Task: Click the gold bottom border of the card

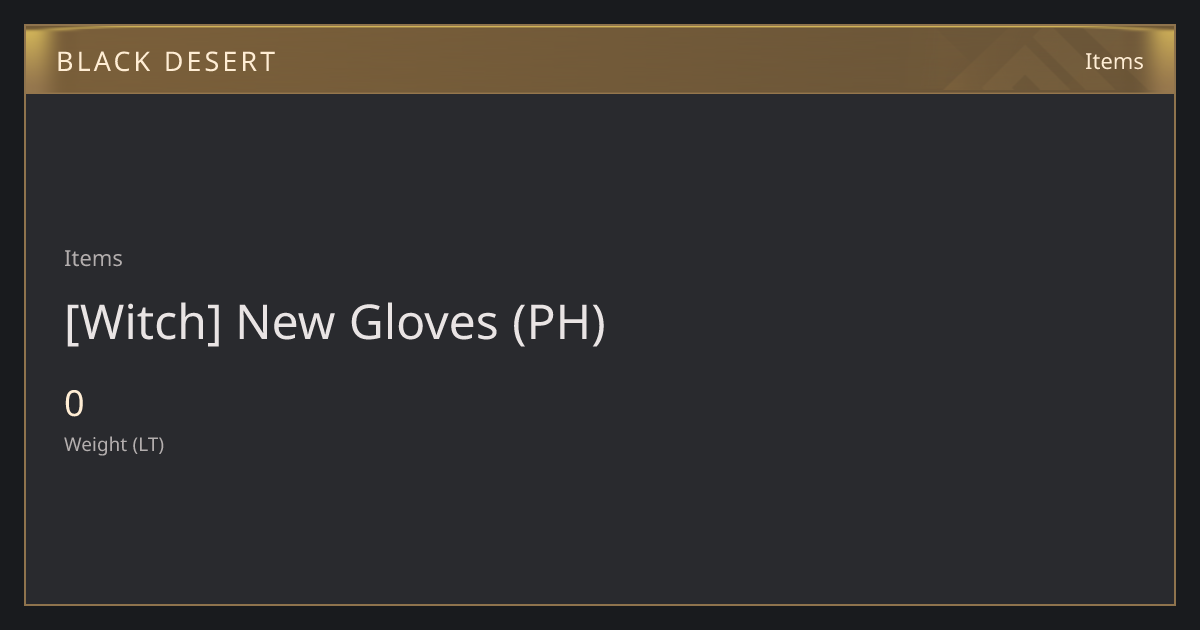Action: click(x=600, y=605)
